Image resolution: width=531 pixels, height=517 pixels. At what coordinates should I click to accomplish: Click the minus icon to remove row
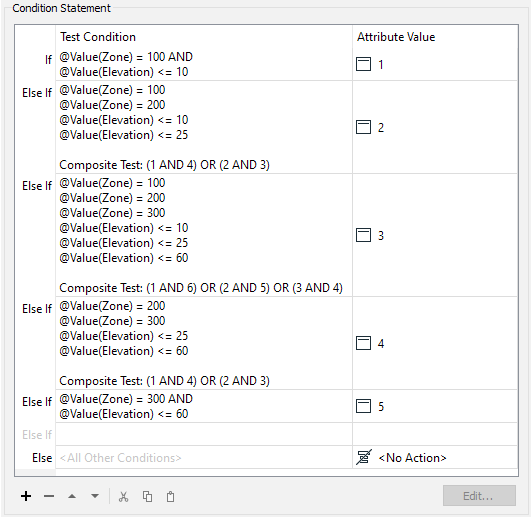pyautogui.click(x=49, y=496)
